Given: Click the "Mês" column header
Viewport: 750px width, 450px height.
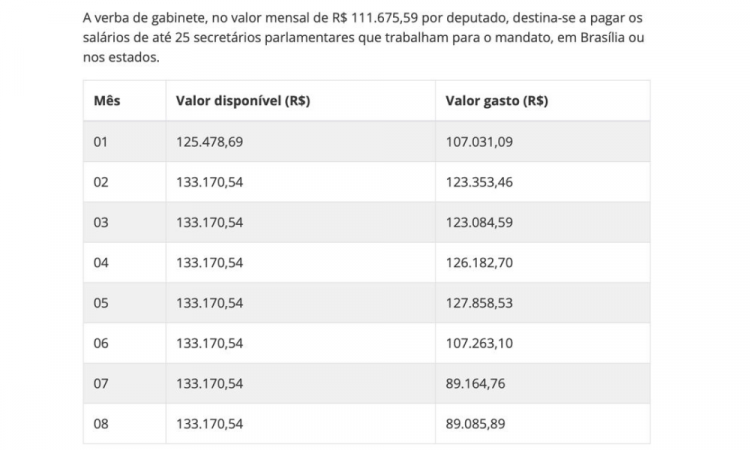Looking at the screenshot, I should pos(105,101).
